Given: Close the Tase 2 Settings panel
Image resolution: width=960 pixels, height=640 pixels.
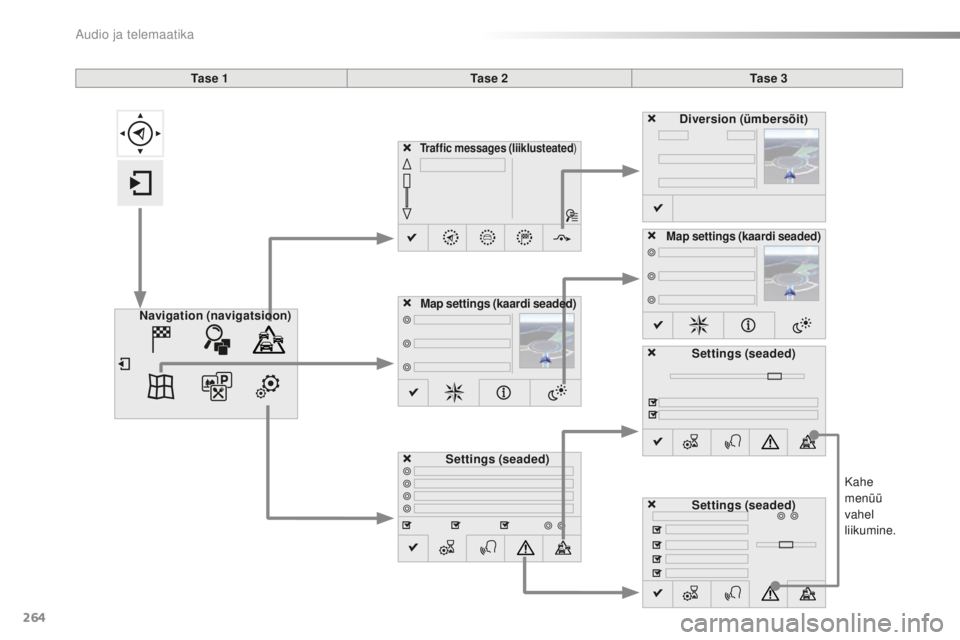Looking at the screenshot, I should click(407, 459).
